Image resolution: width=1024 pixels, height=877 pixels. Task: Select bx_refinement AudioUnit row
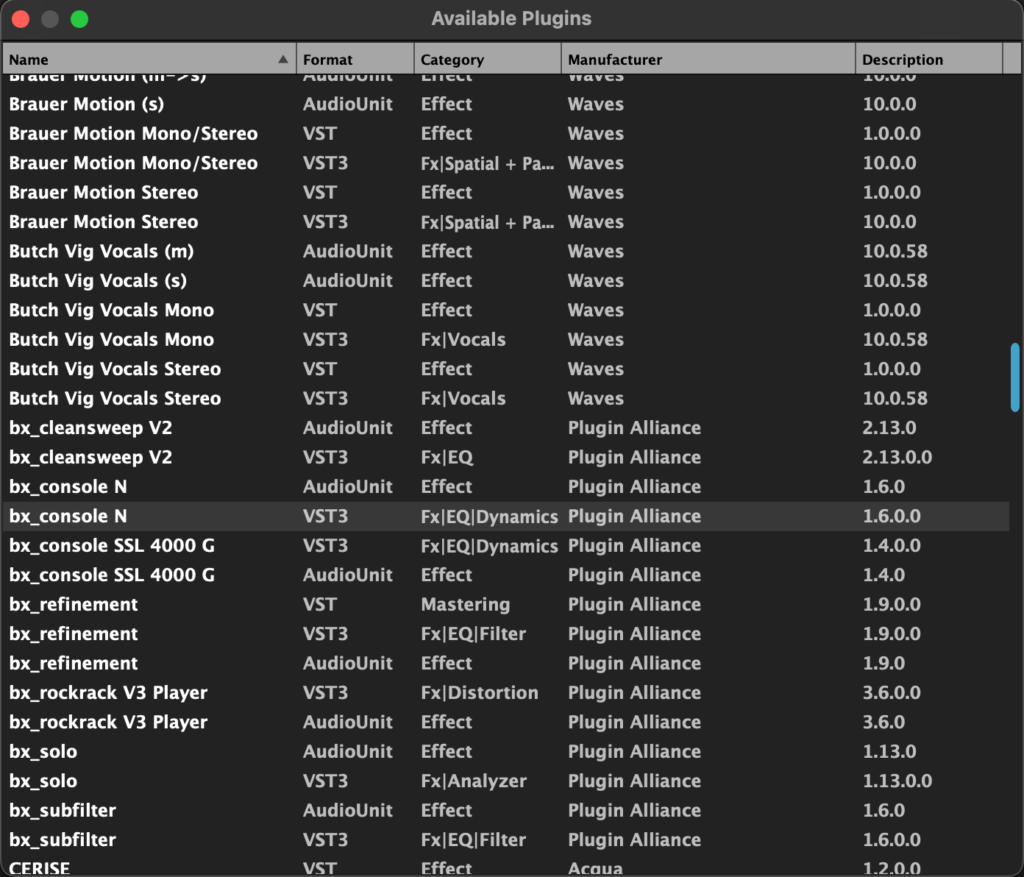tap(506, 663)
